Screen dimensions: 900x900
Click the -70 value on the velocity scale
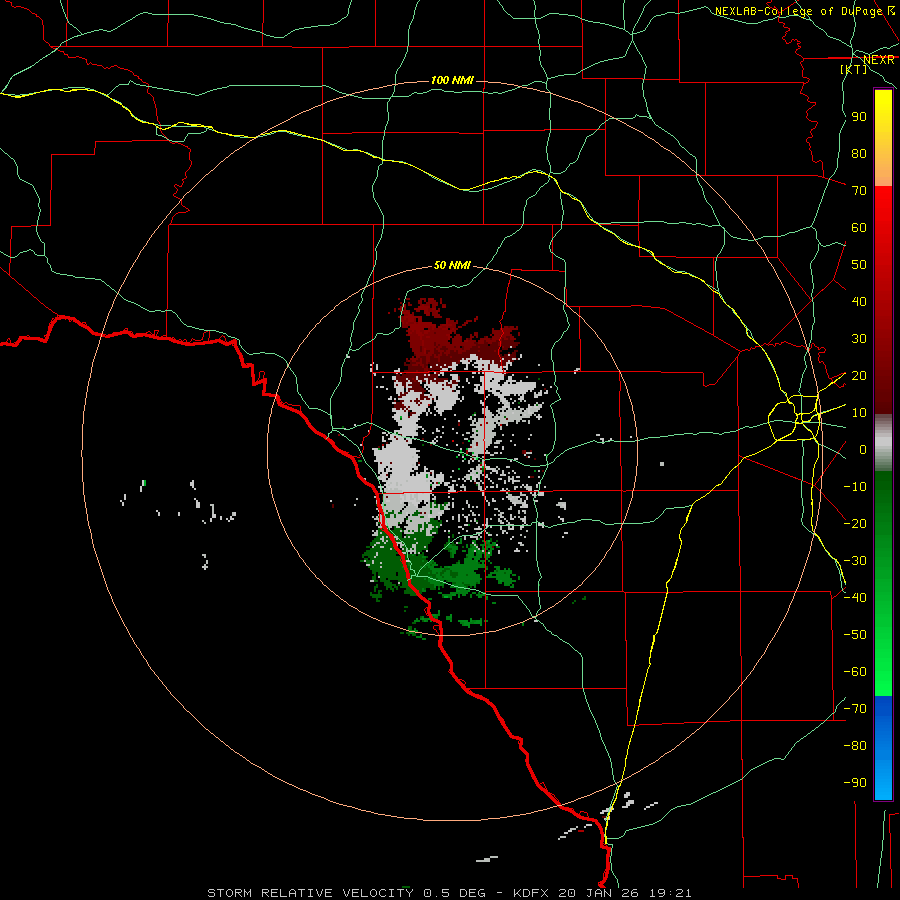[x=855, y=708]
